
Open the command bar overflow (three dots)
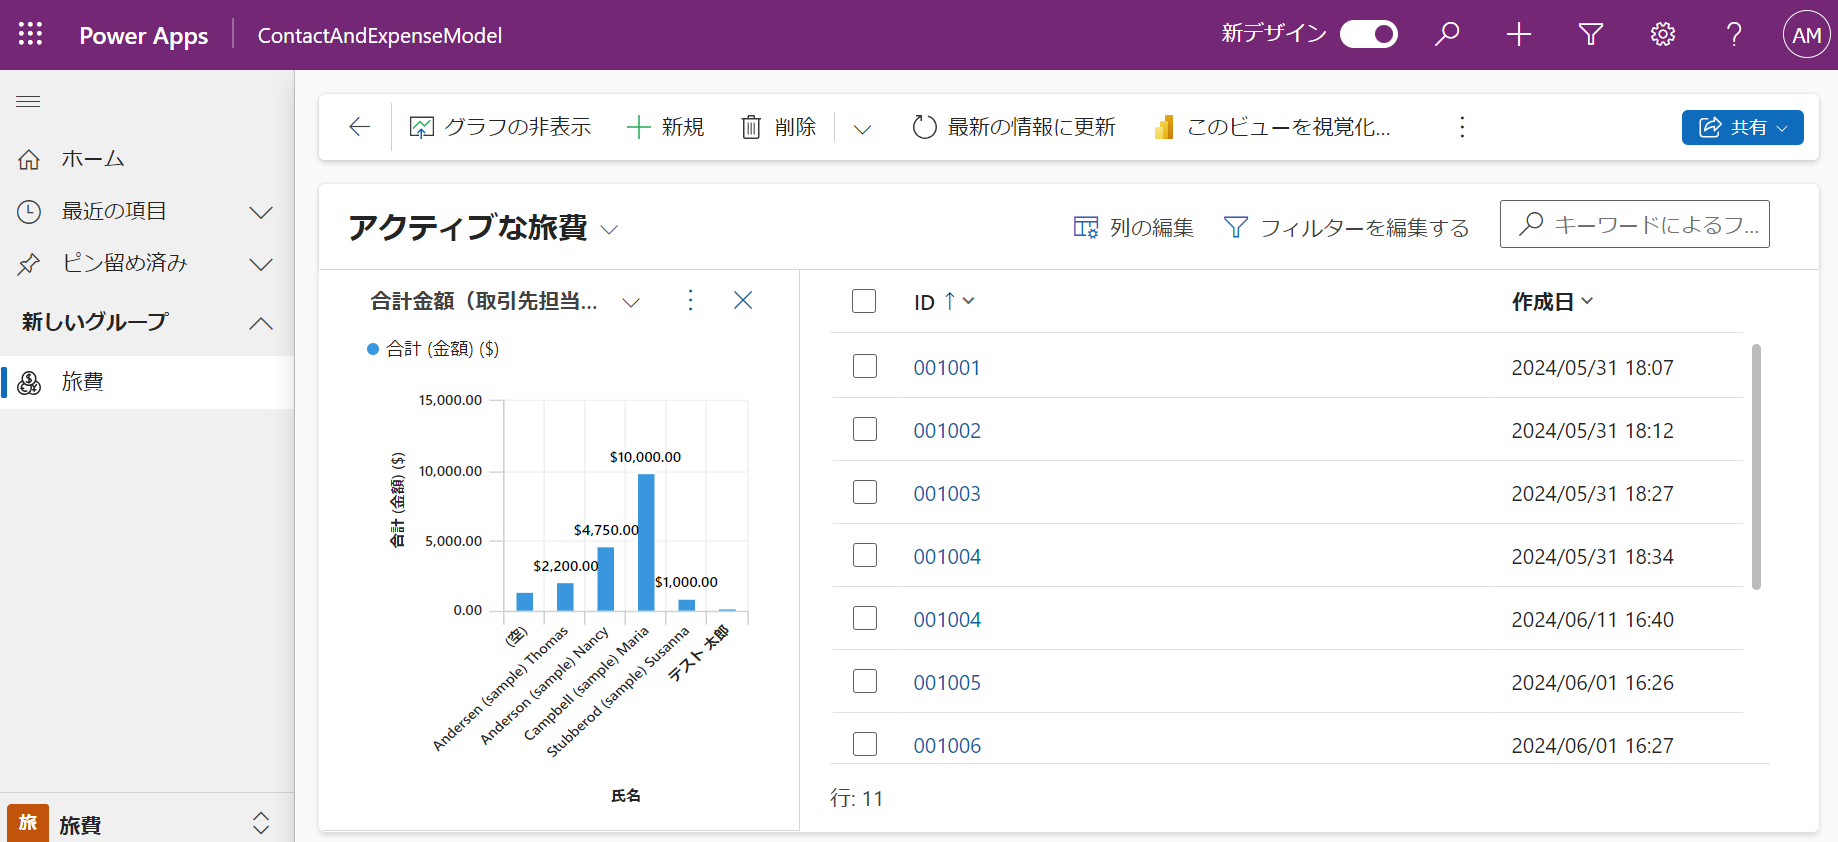[x=1462, y=127]
